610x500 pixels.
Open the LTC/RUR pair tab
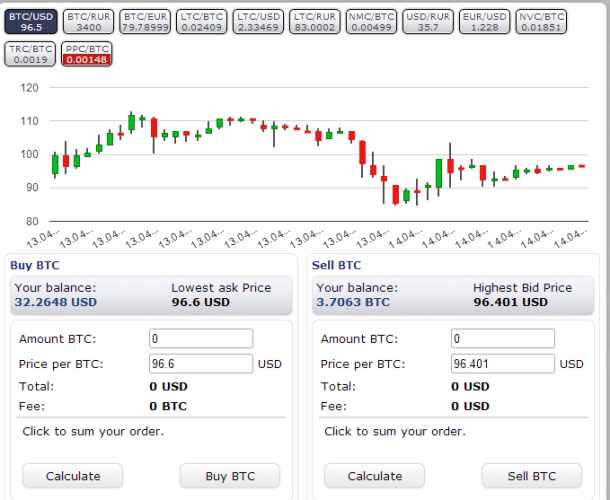315,22
